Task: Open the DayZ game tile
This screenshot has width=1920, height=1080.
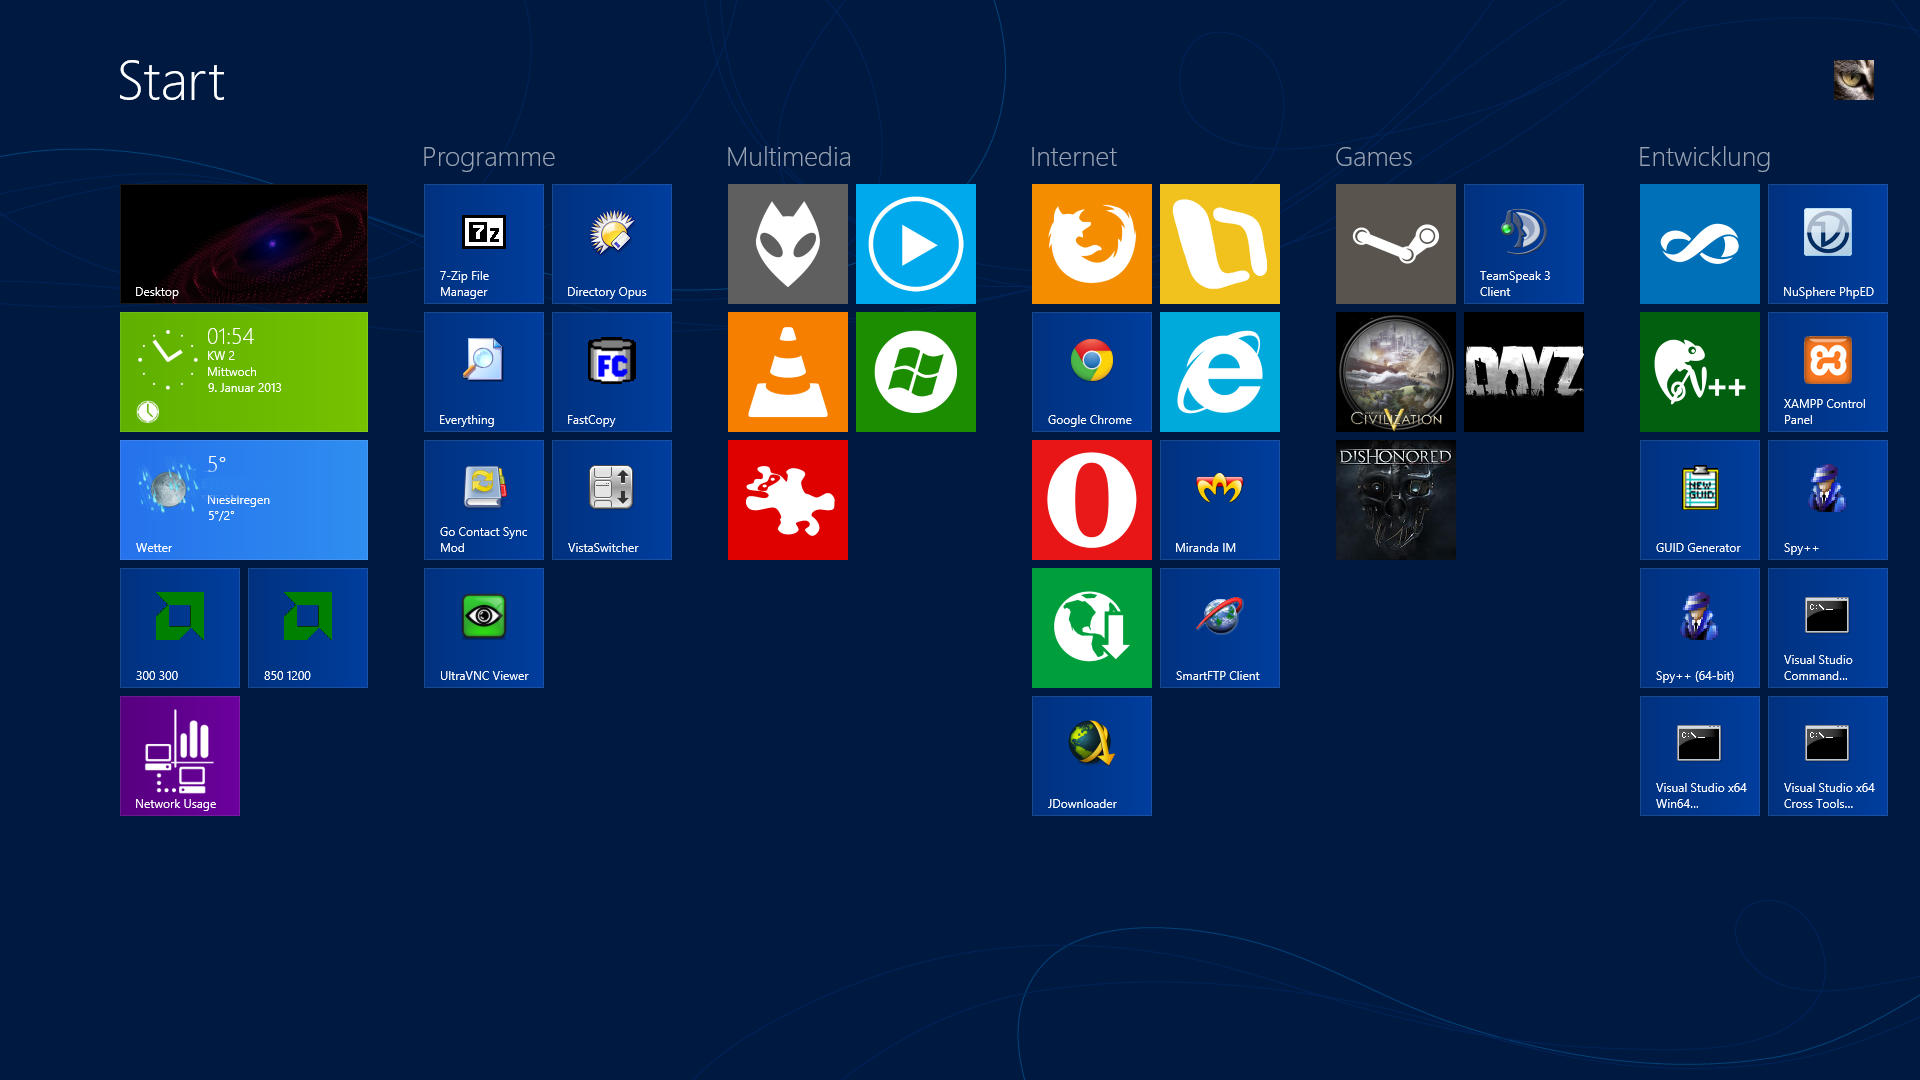Action: (x=1523, y=372)
